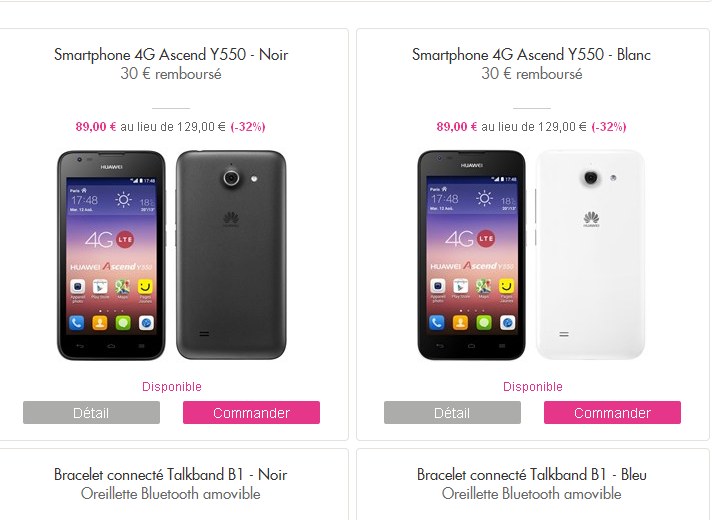Click Commander for the white Ascend Y550
718x520 pixels.
click(x=612, y=412)
